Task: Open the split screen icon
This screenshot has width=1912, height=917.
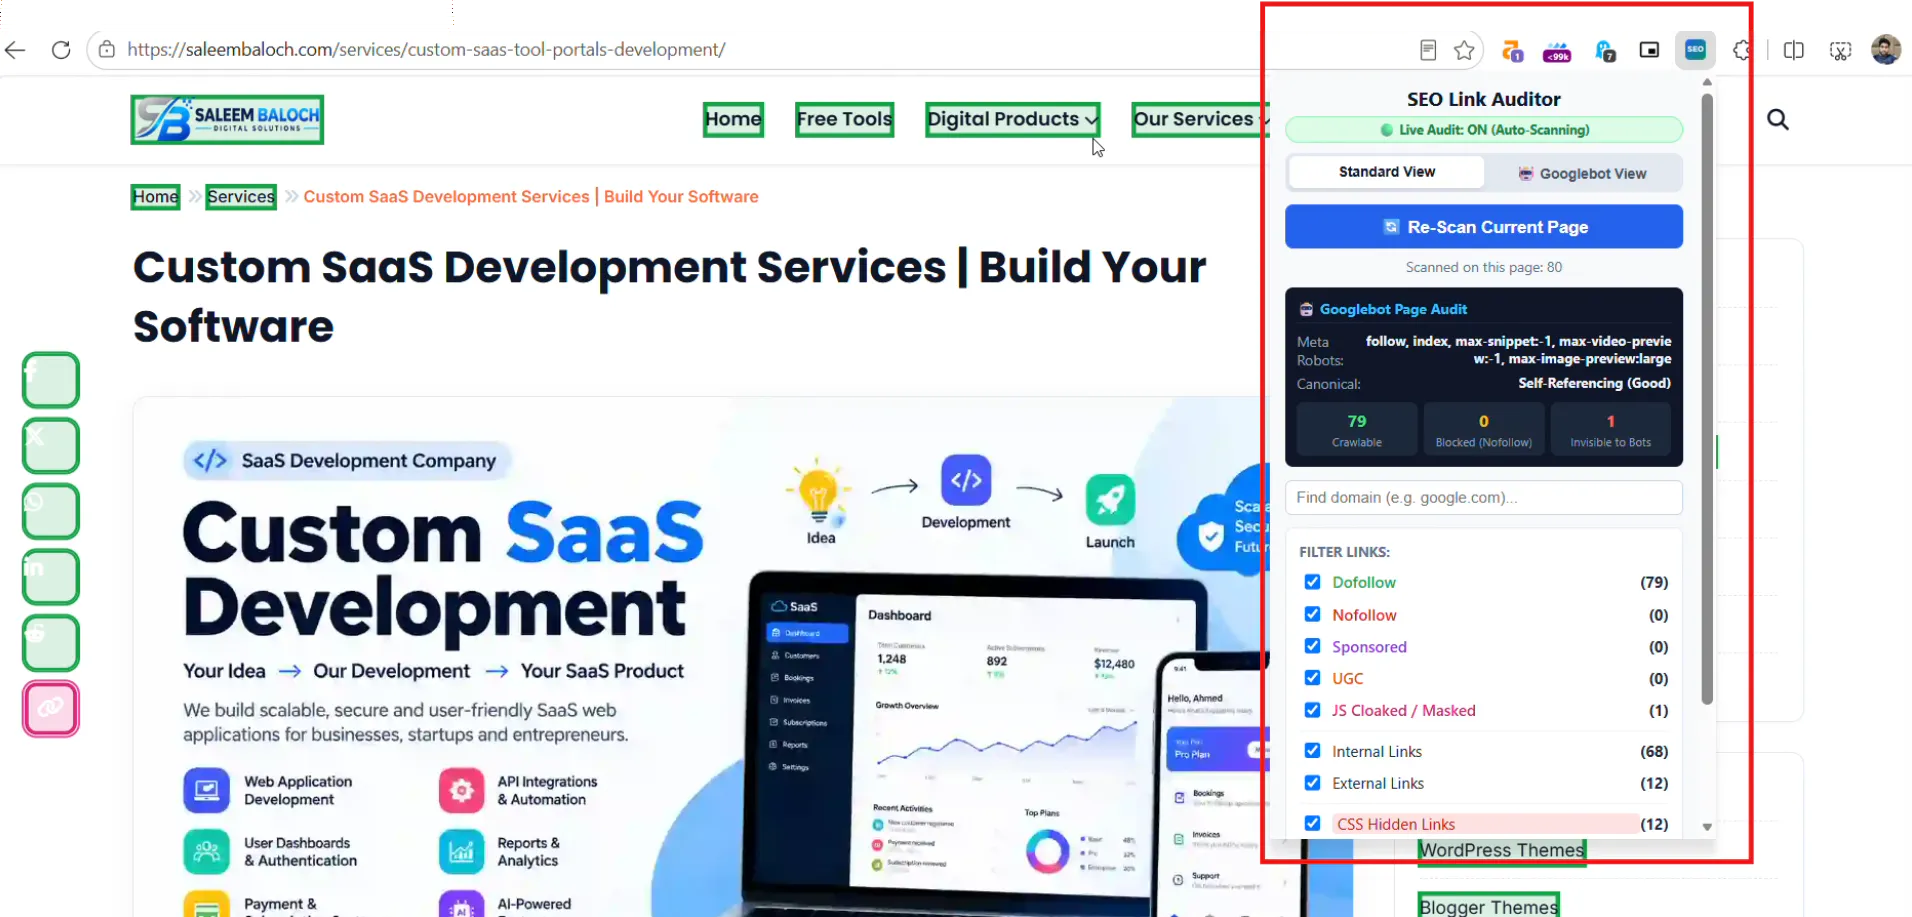Action: click(1793, 50)
